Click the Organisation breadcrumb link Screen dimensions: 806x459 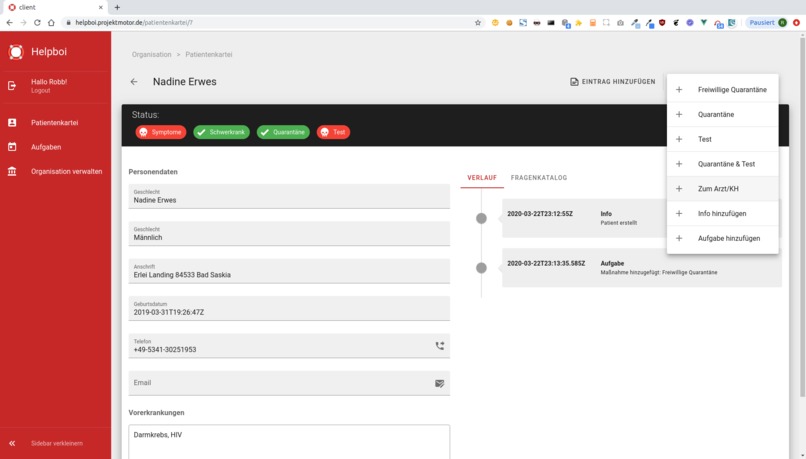click(x=151, y=54)
